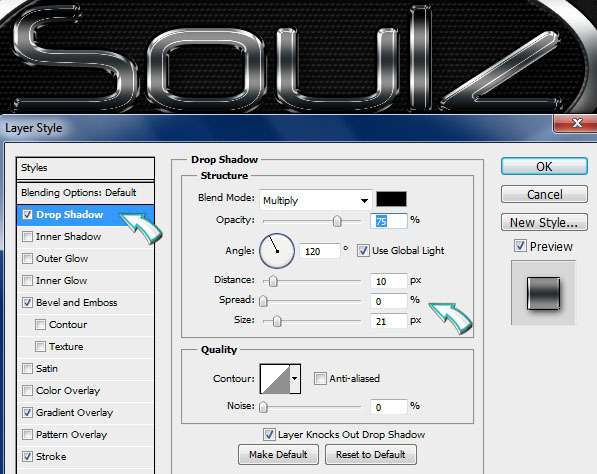Toggle the Preview checkbox
Image resolution: width=597 pixels, height=474 pixels.
pos(520,246)
